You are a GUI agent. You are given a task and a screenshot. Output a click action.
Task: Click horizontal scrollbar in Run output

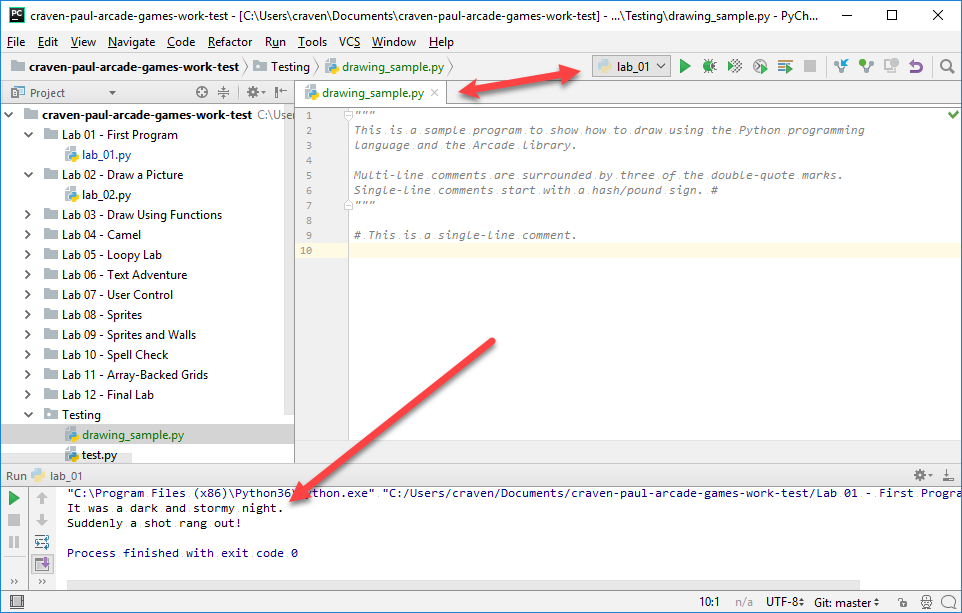(x=463, y=585)
